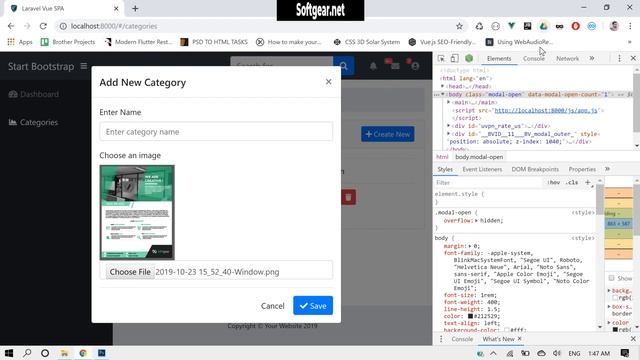Click the green Vue devtools icon

[469, 58]
